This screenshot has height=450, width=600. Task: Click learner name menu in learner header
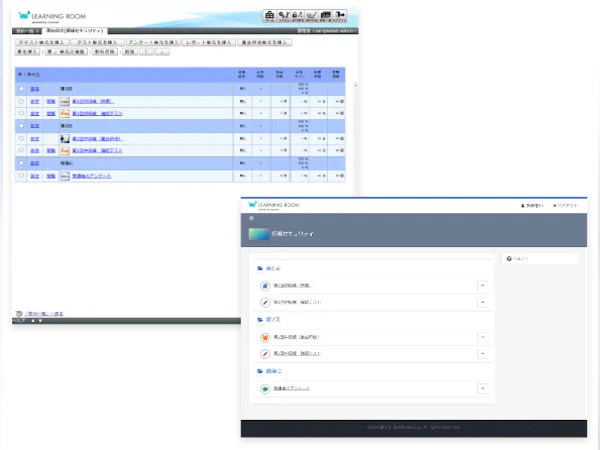point(532,206)
